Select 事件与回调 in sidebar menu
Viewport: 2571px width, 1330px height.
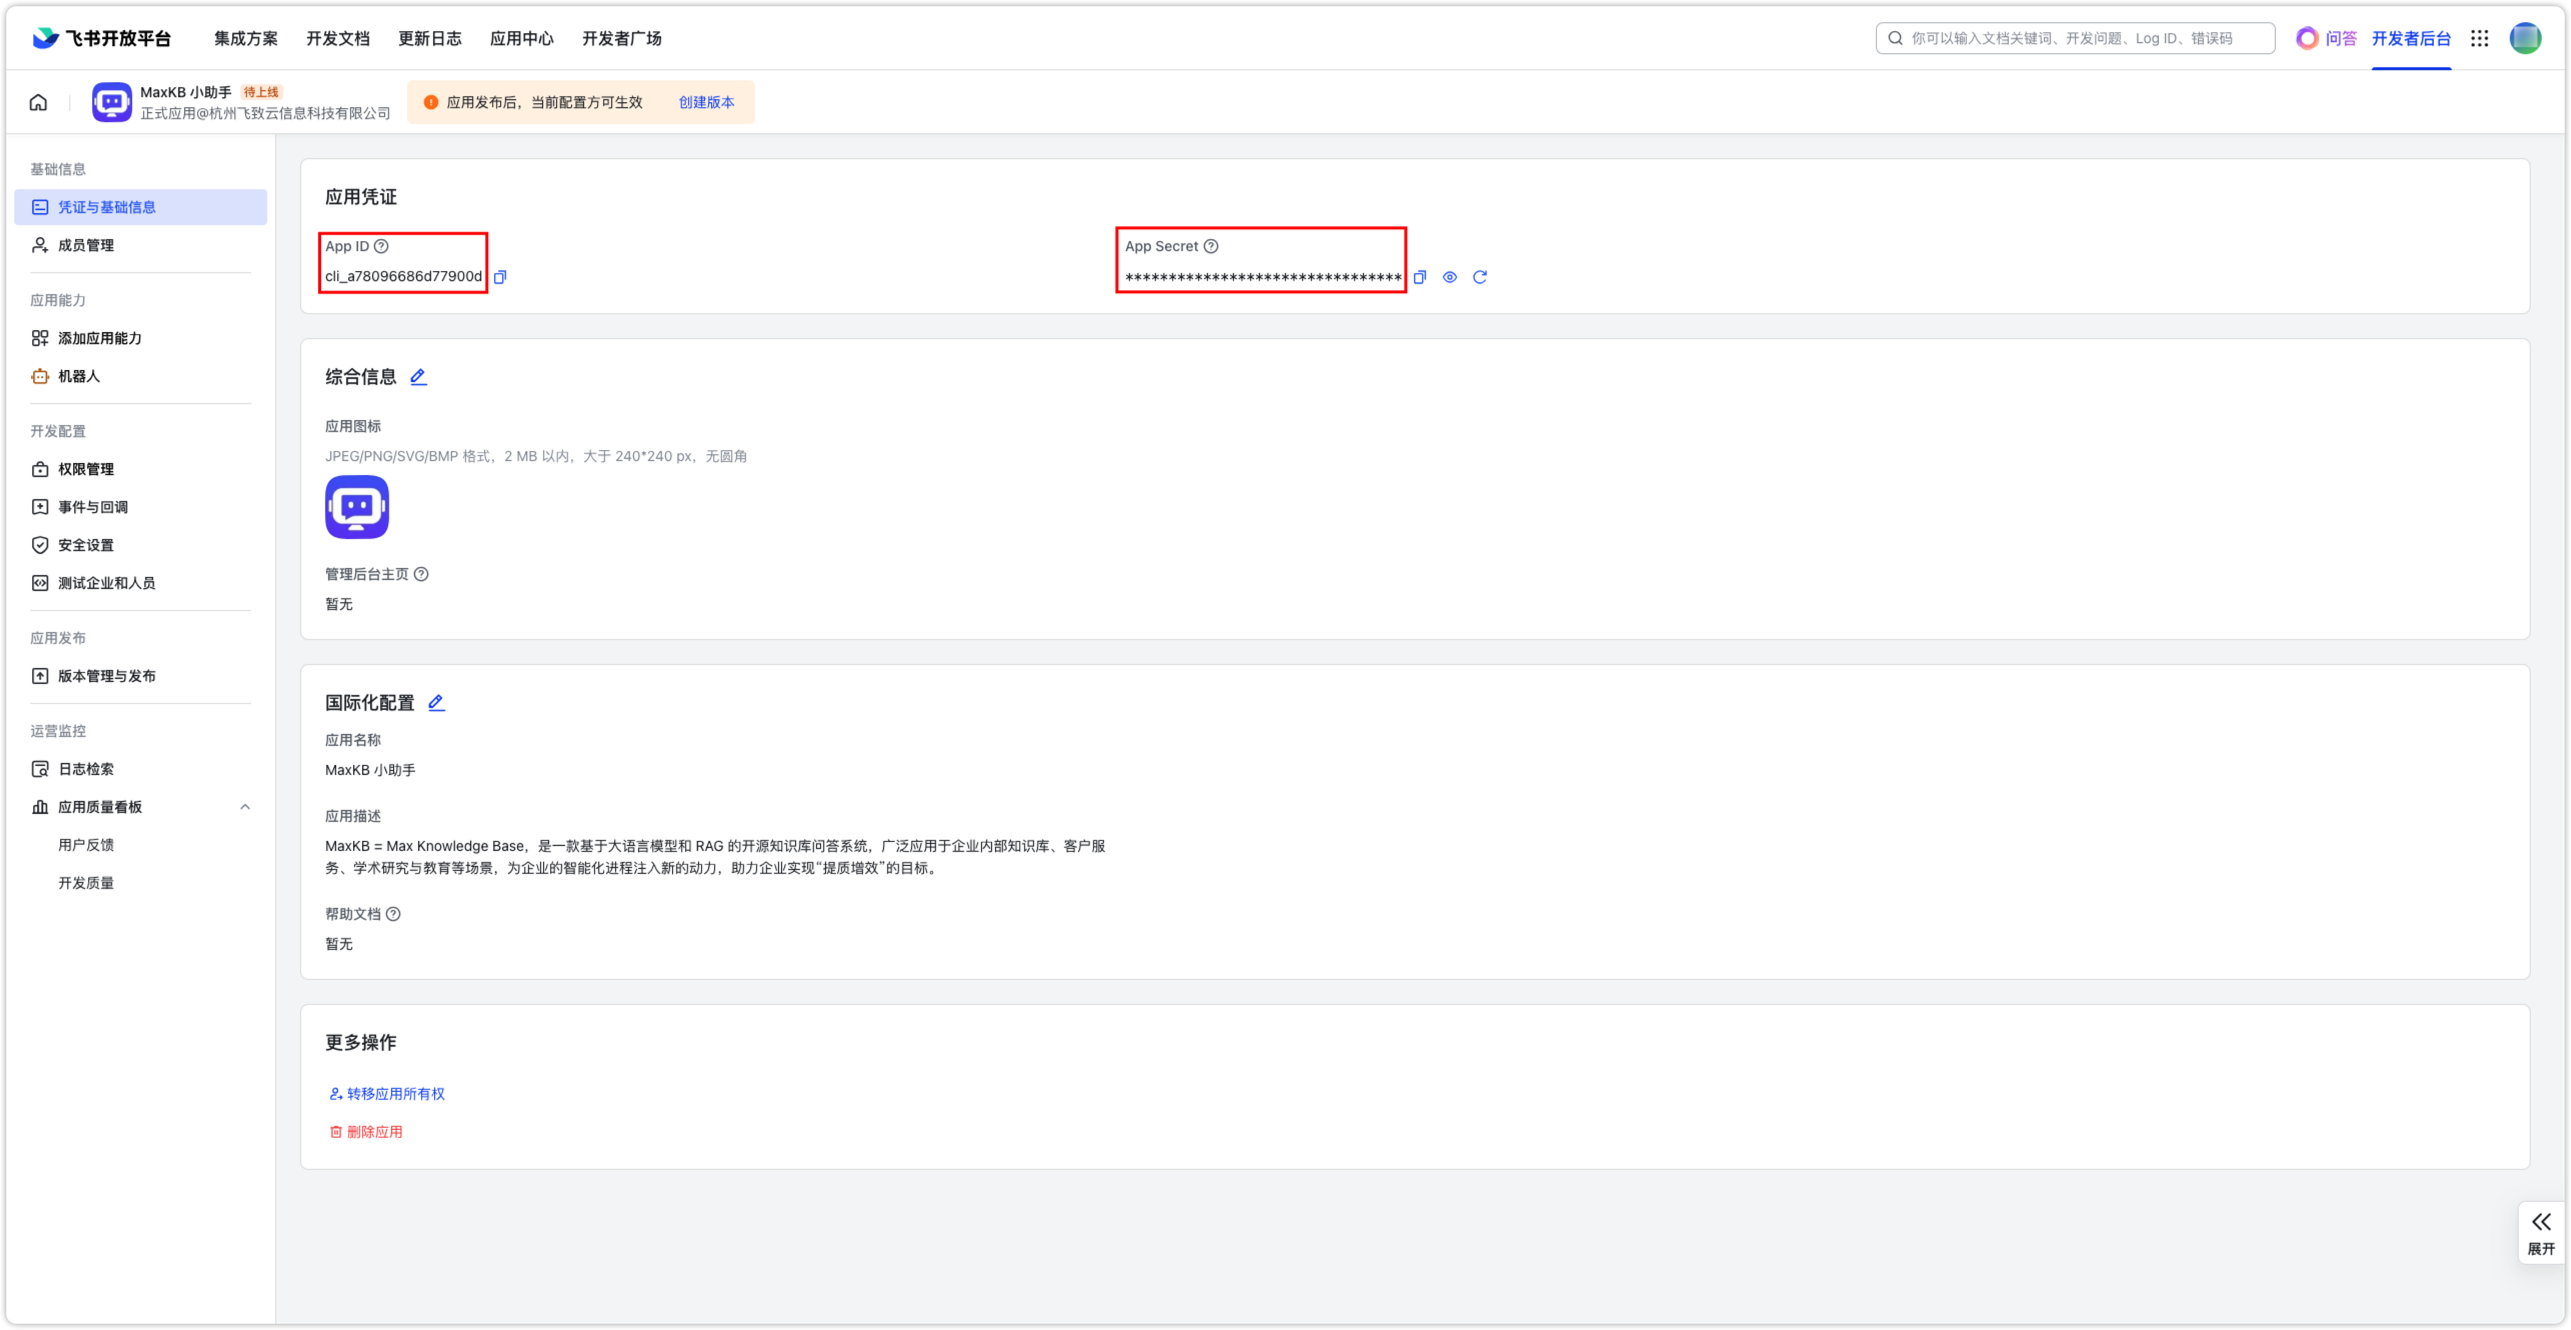[95, 506]
